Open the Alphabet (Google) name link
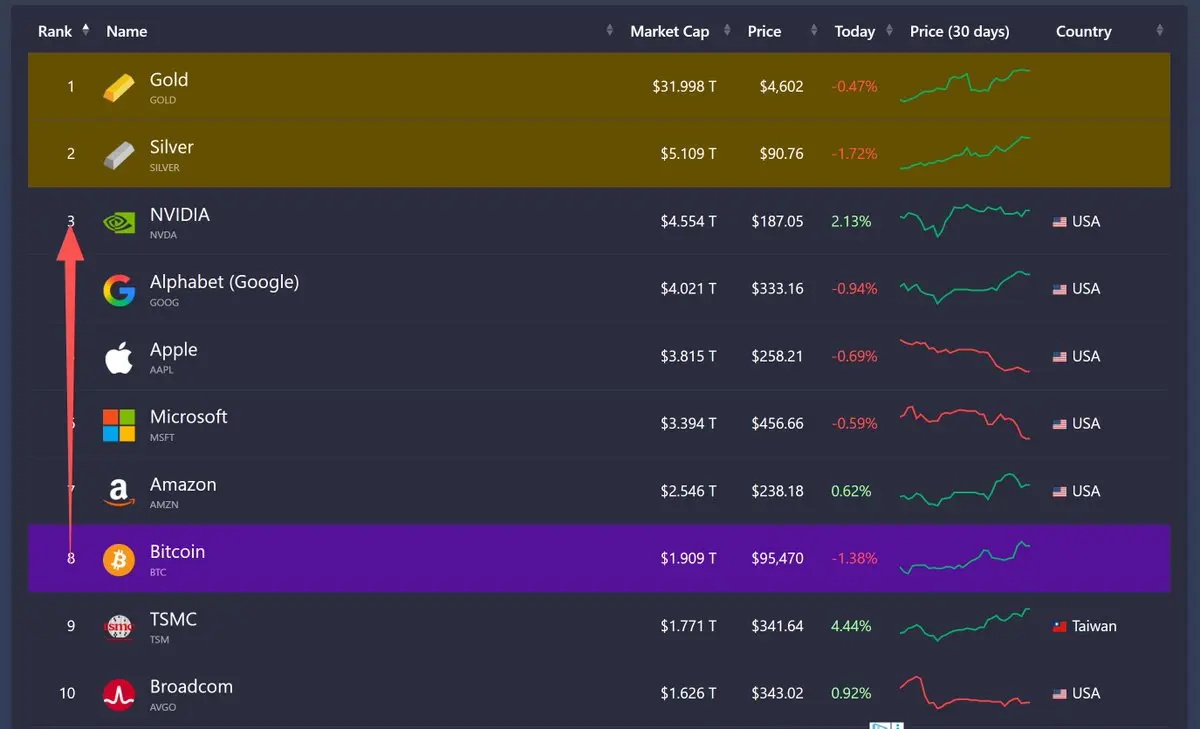Viewport: 1200px width, 729px height. pos(224,282)
